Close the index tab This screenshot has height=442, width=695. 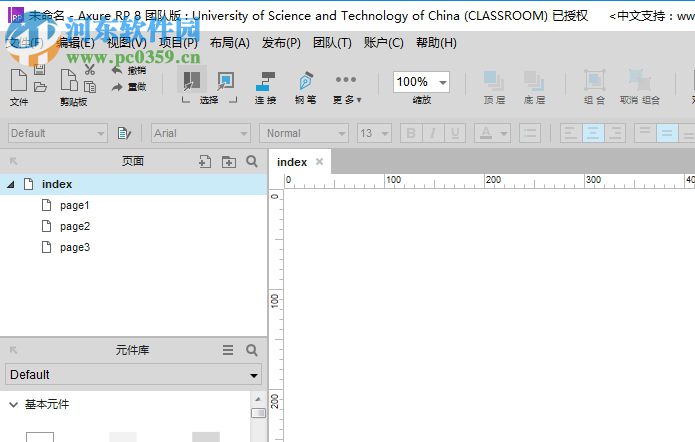[319, 162]
